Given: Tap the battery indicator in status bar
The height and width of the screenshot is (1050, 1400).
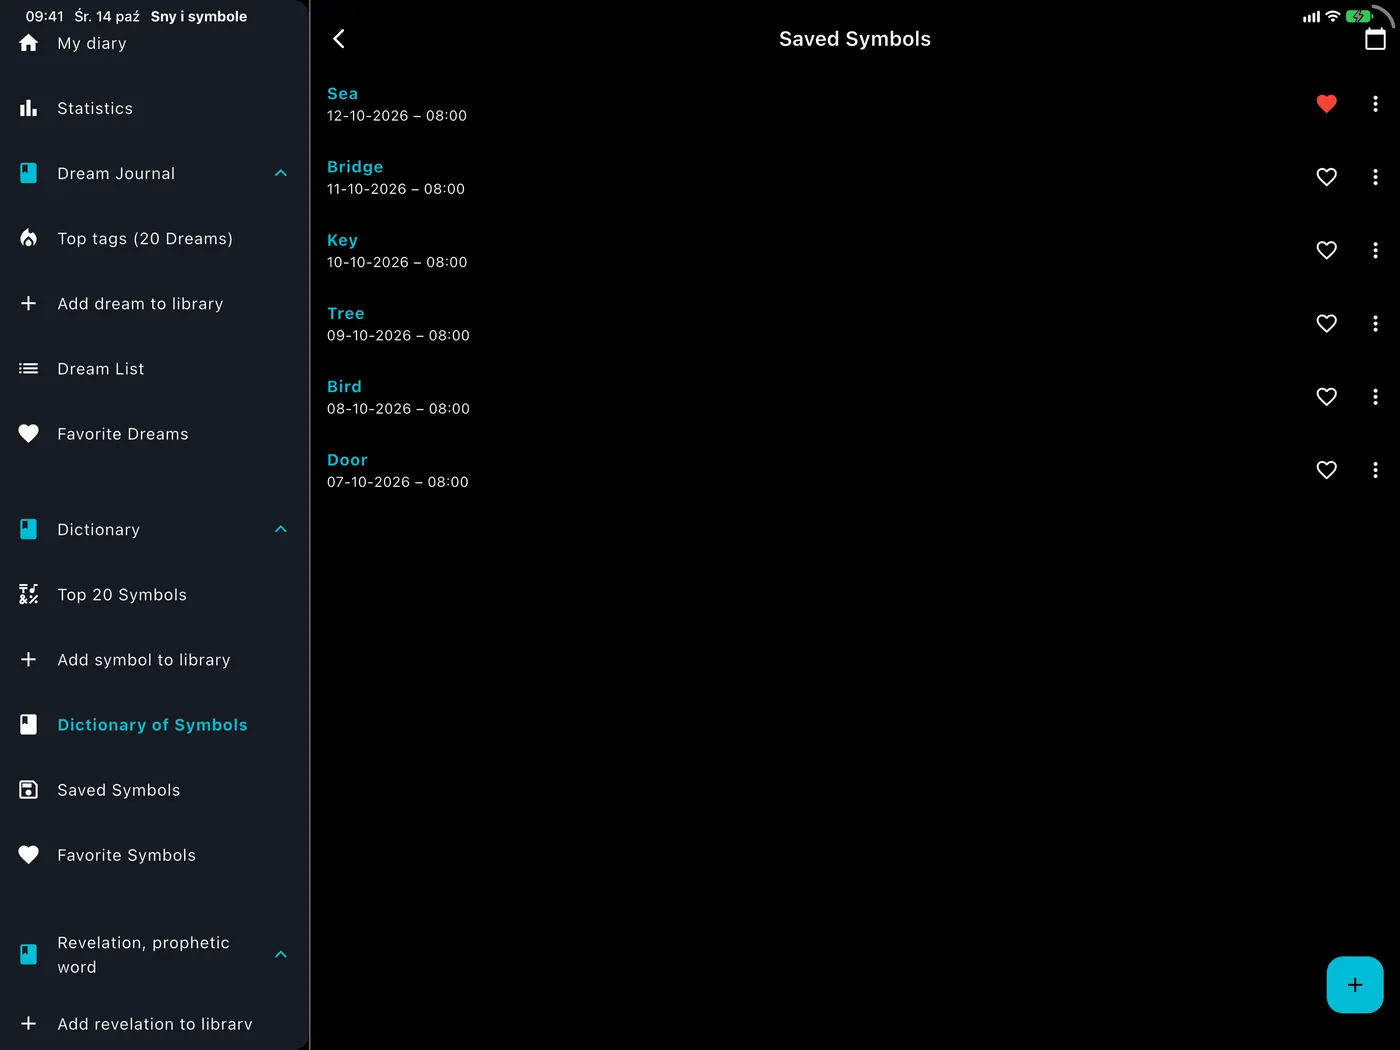Looking at the screenshot, I should coord(1359,16).
